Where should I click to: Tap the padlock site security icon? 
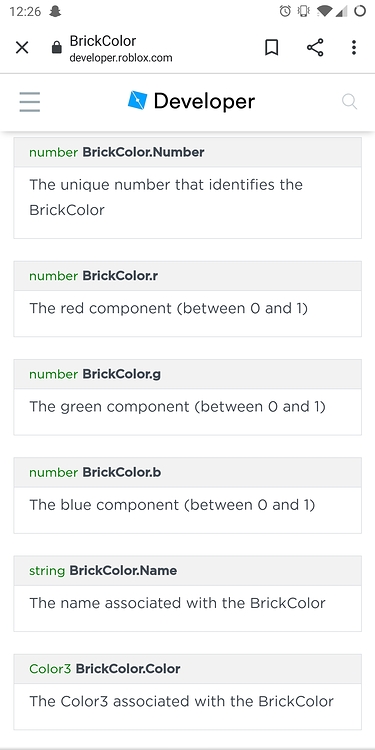pos(56,48)
